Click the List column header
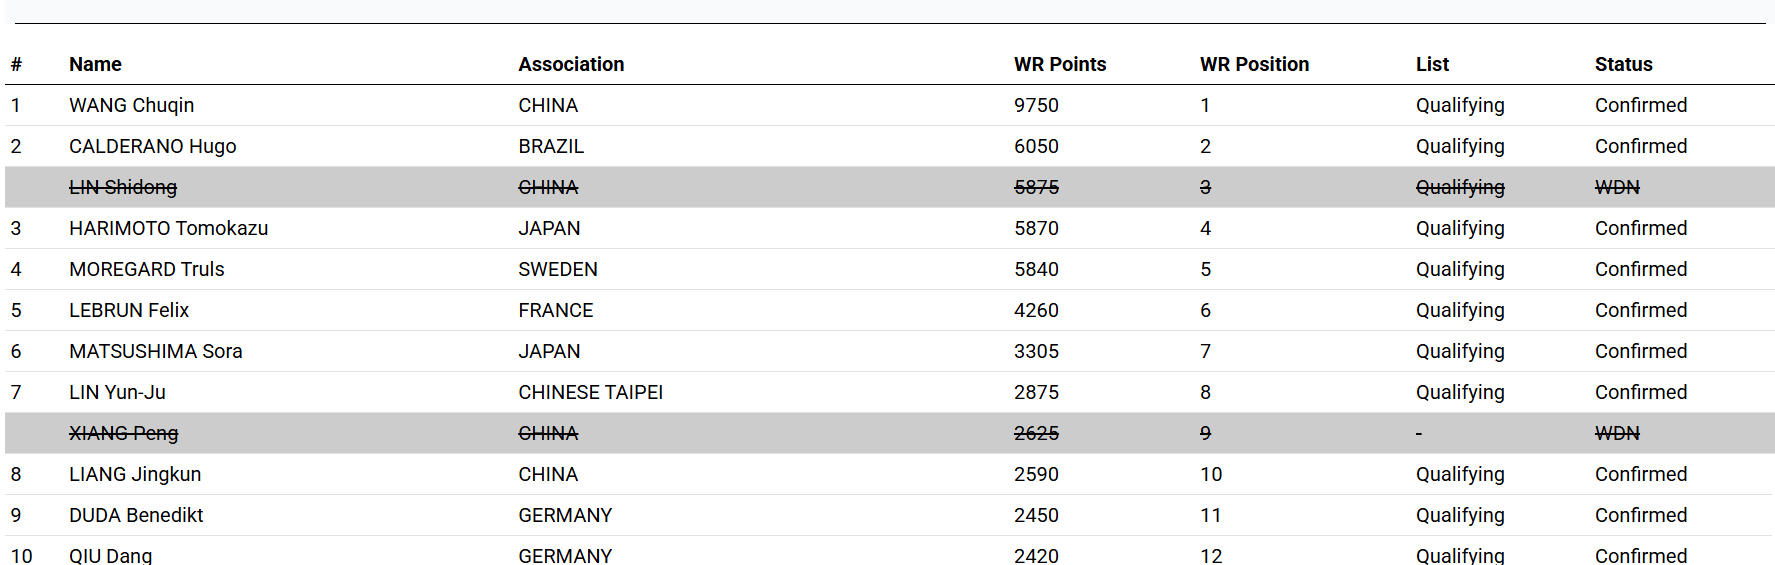Image resolution: width=1775 pixels, height=565 pixels. pyautogui.click(x=1432, y=64)
